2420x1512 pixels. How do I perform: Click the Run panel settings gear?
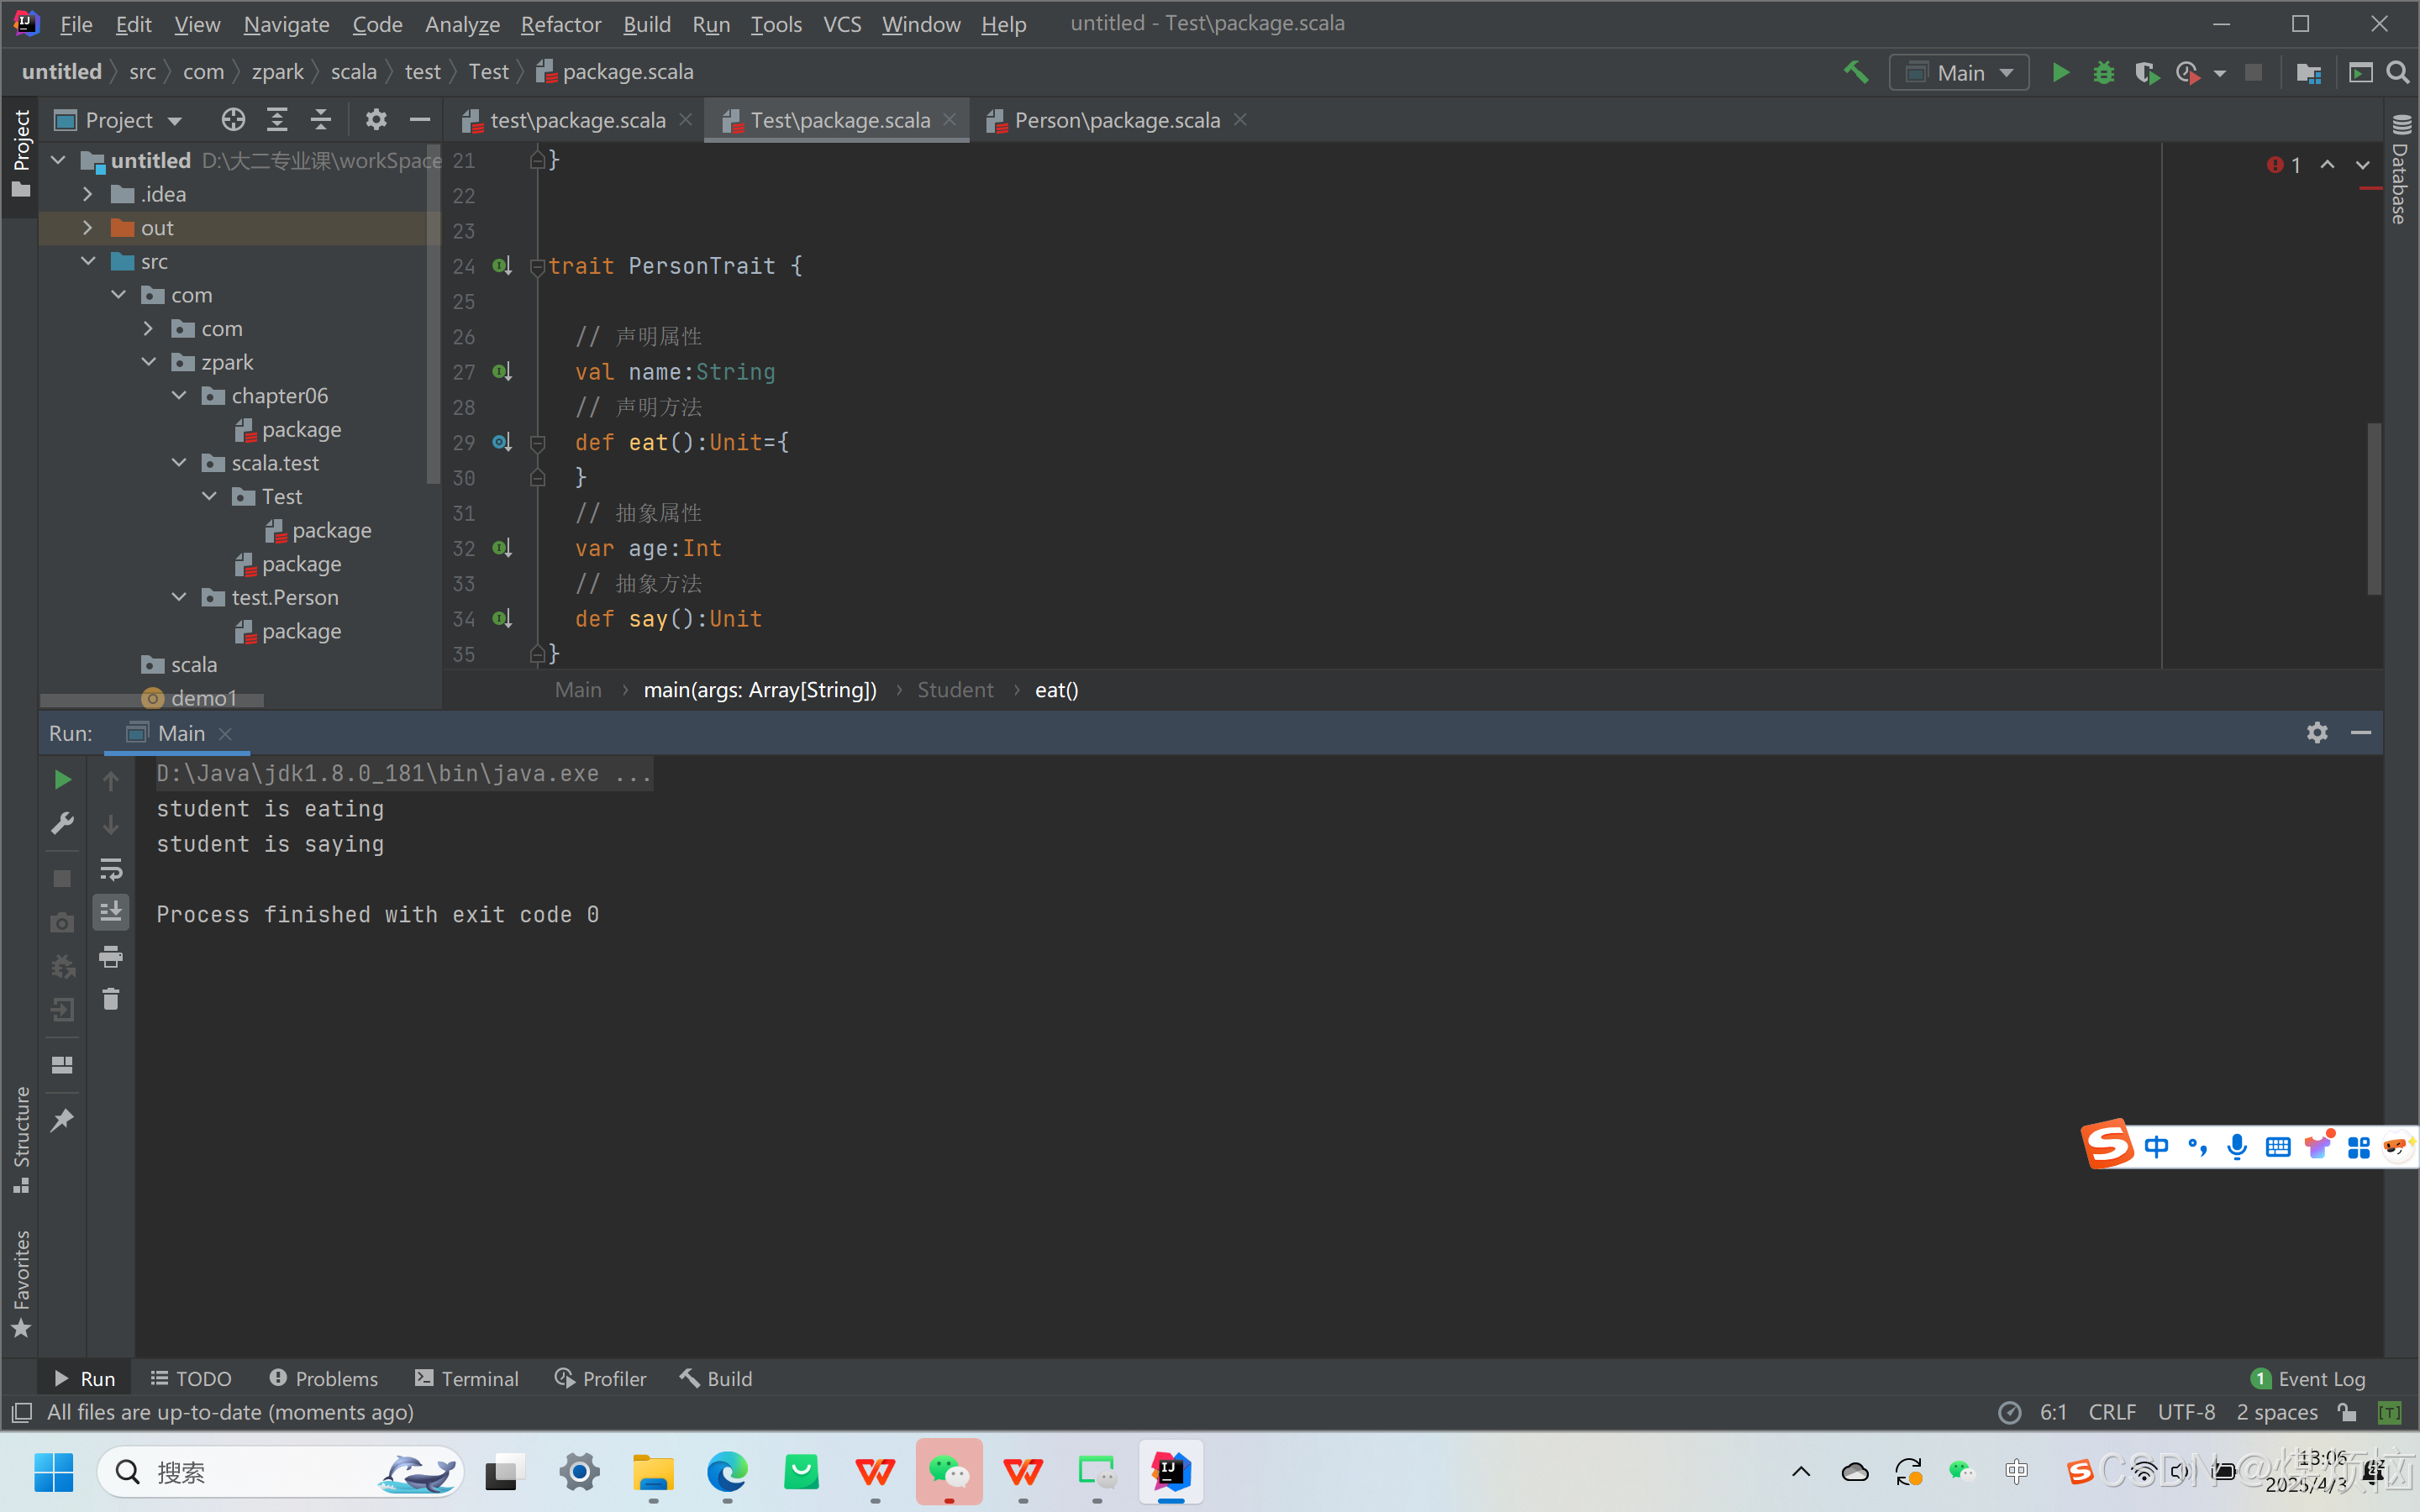click(x=2317, y=733)
